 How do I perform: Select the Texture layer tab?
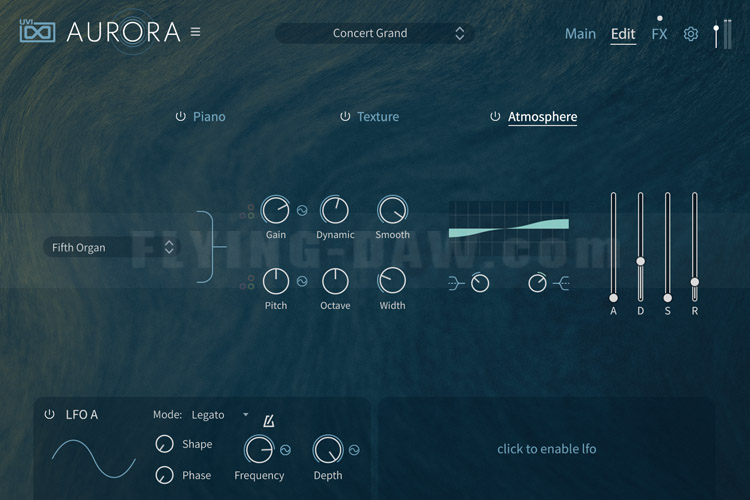pyautogui.click(x=378, y=117)
